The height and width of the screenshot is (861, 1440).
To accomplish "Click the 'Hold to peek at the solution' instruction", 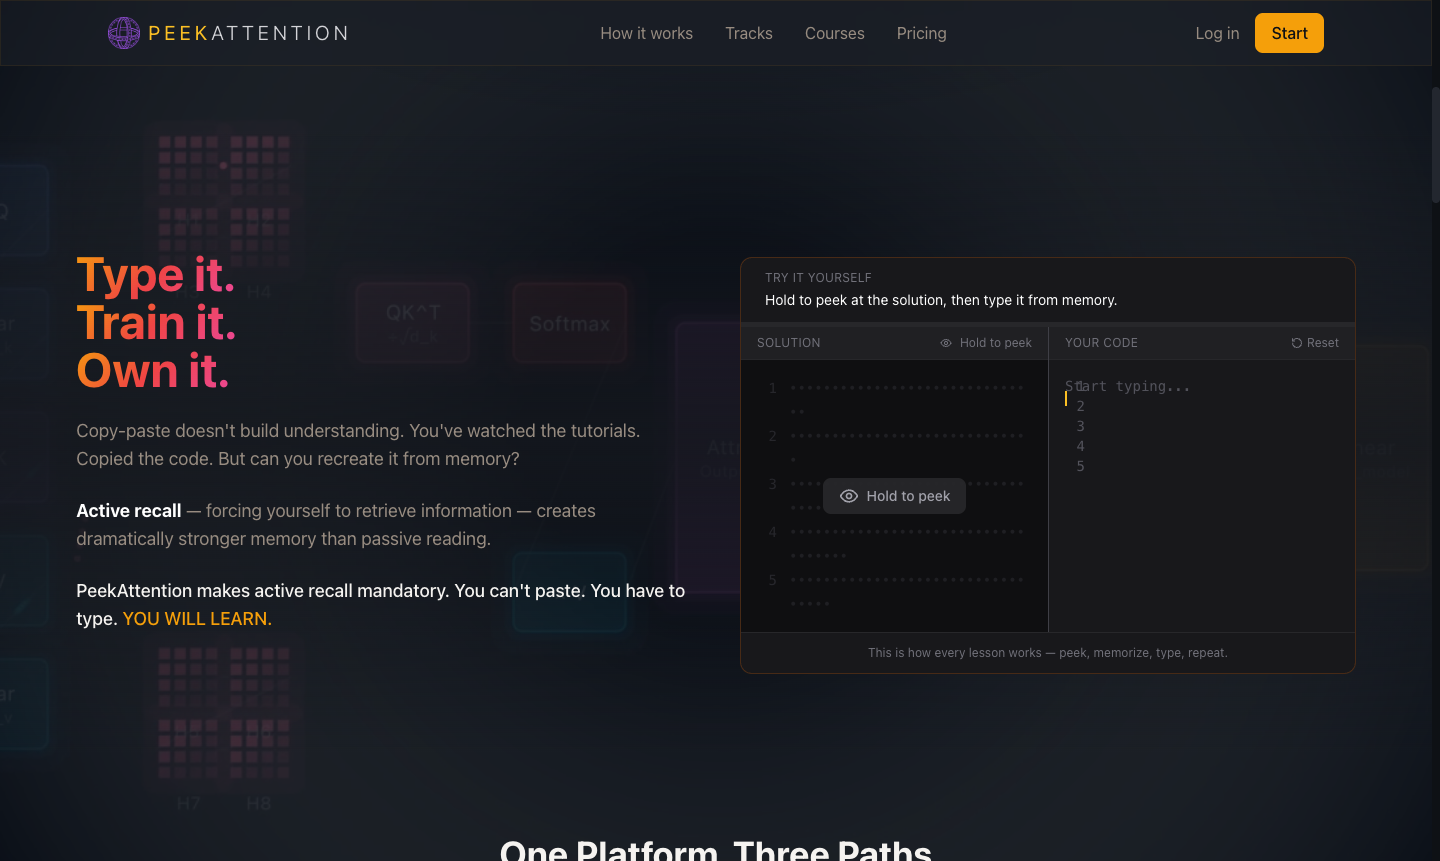I will pos(941,300).
